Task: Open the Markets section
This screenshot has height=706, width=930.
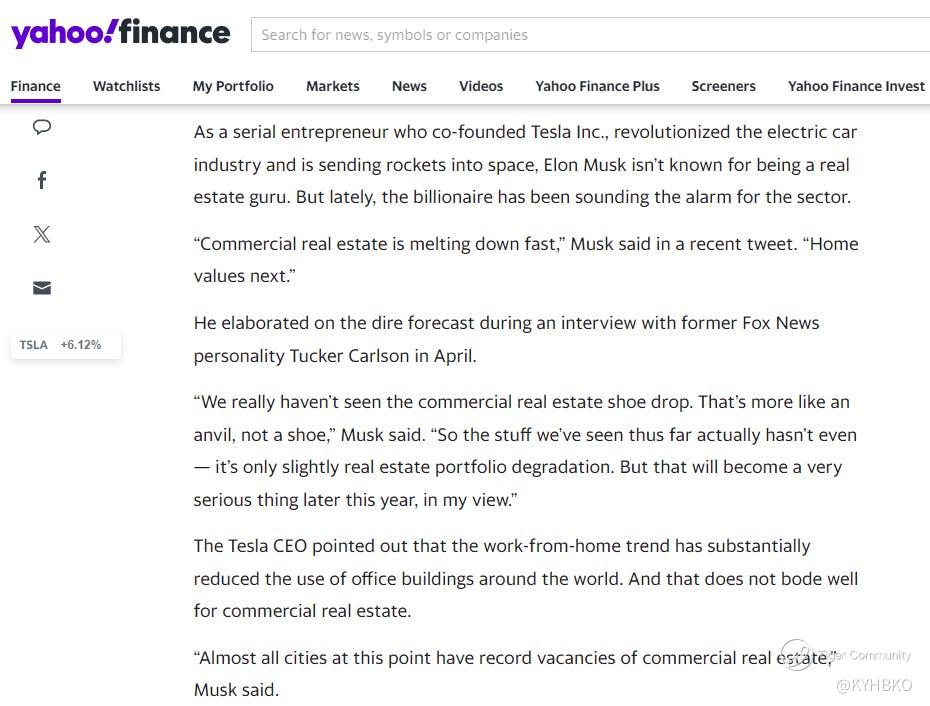Action: [332, 86]
